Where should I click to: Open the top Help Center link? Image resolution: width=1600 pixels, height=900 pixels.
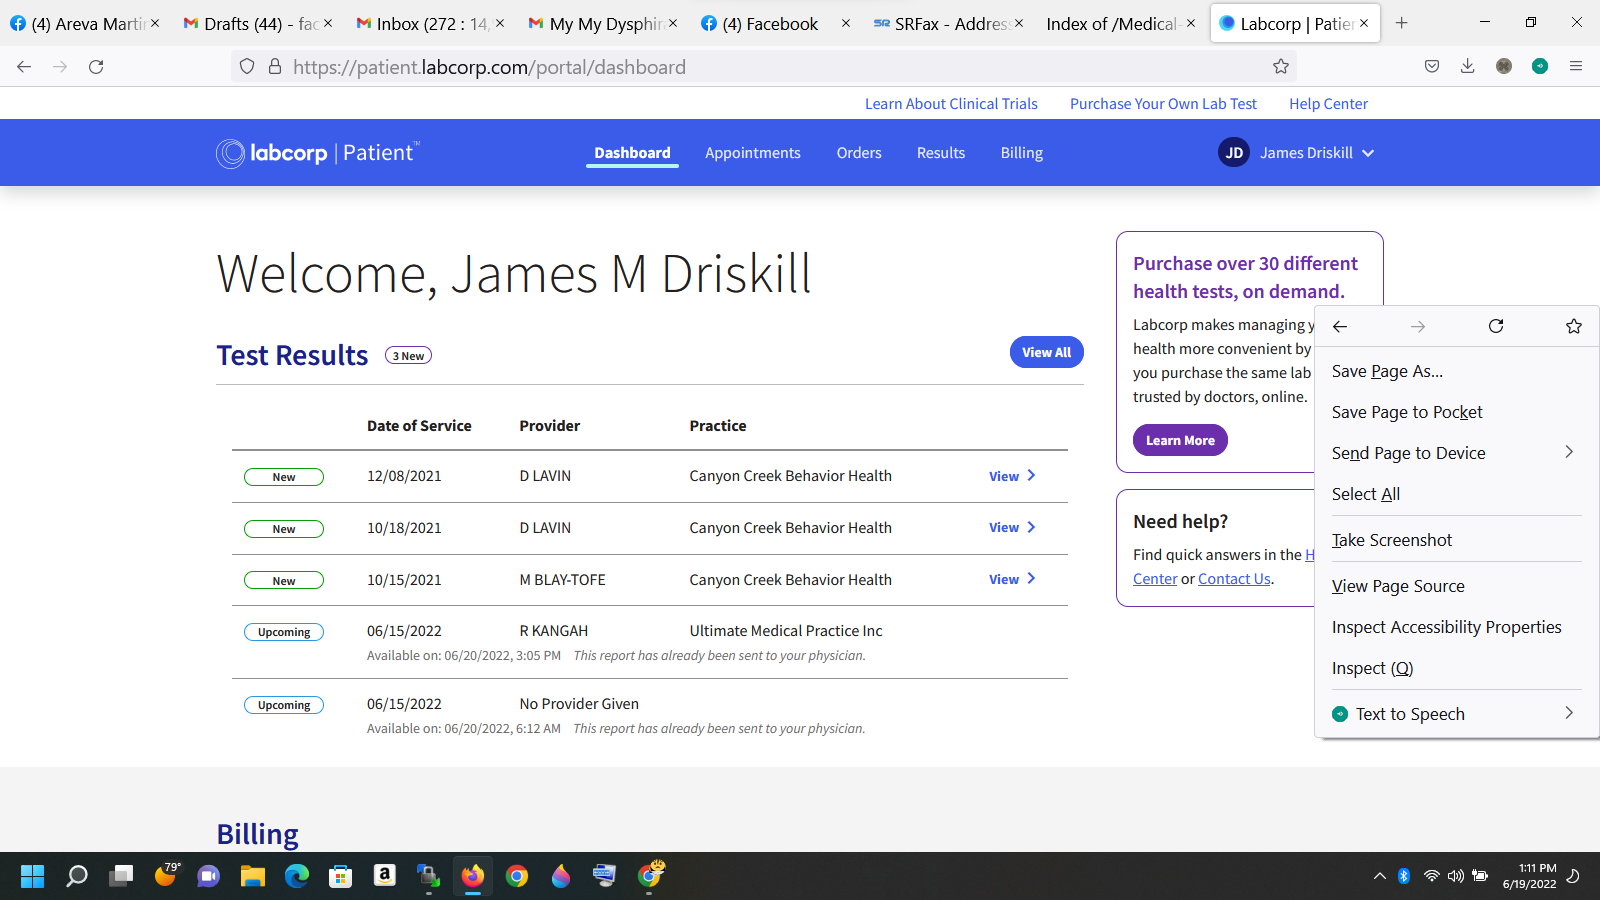tap(1328, 104)
